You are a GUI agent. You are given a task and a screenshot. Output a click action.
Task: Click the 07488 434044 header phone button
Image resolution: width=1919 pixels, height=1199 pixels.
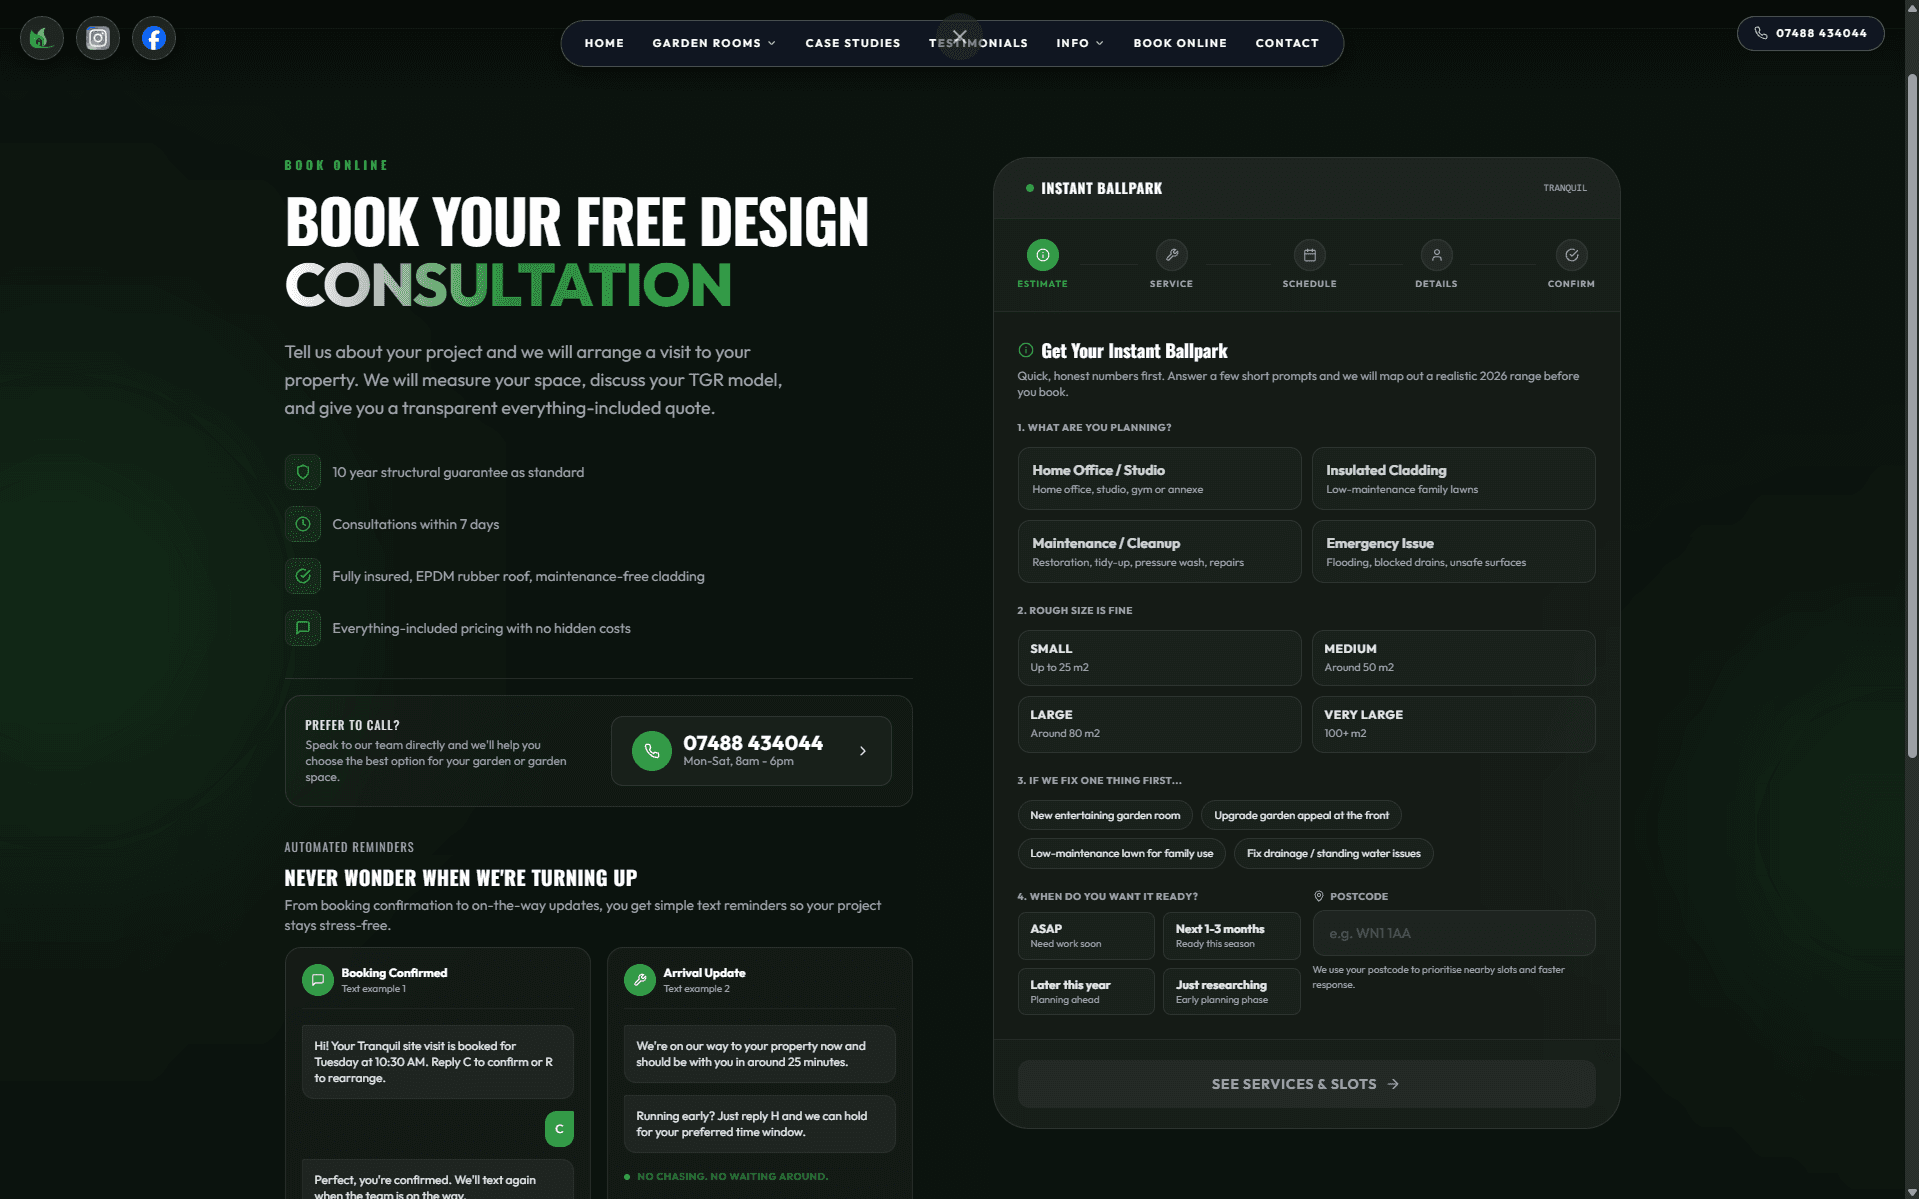1810,33
